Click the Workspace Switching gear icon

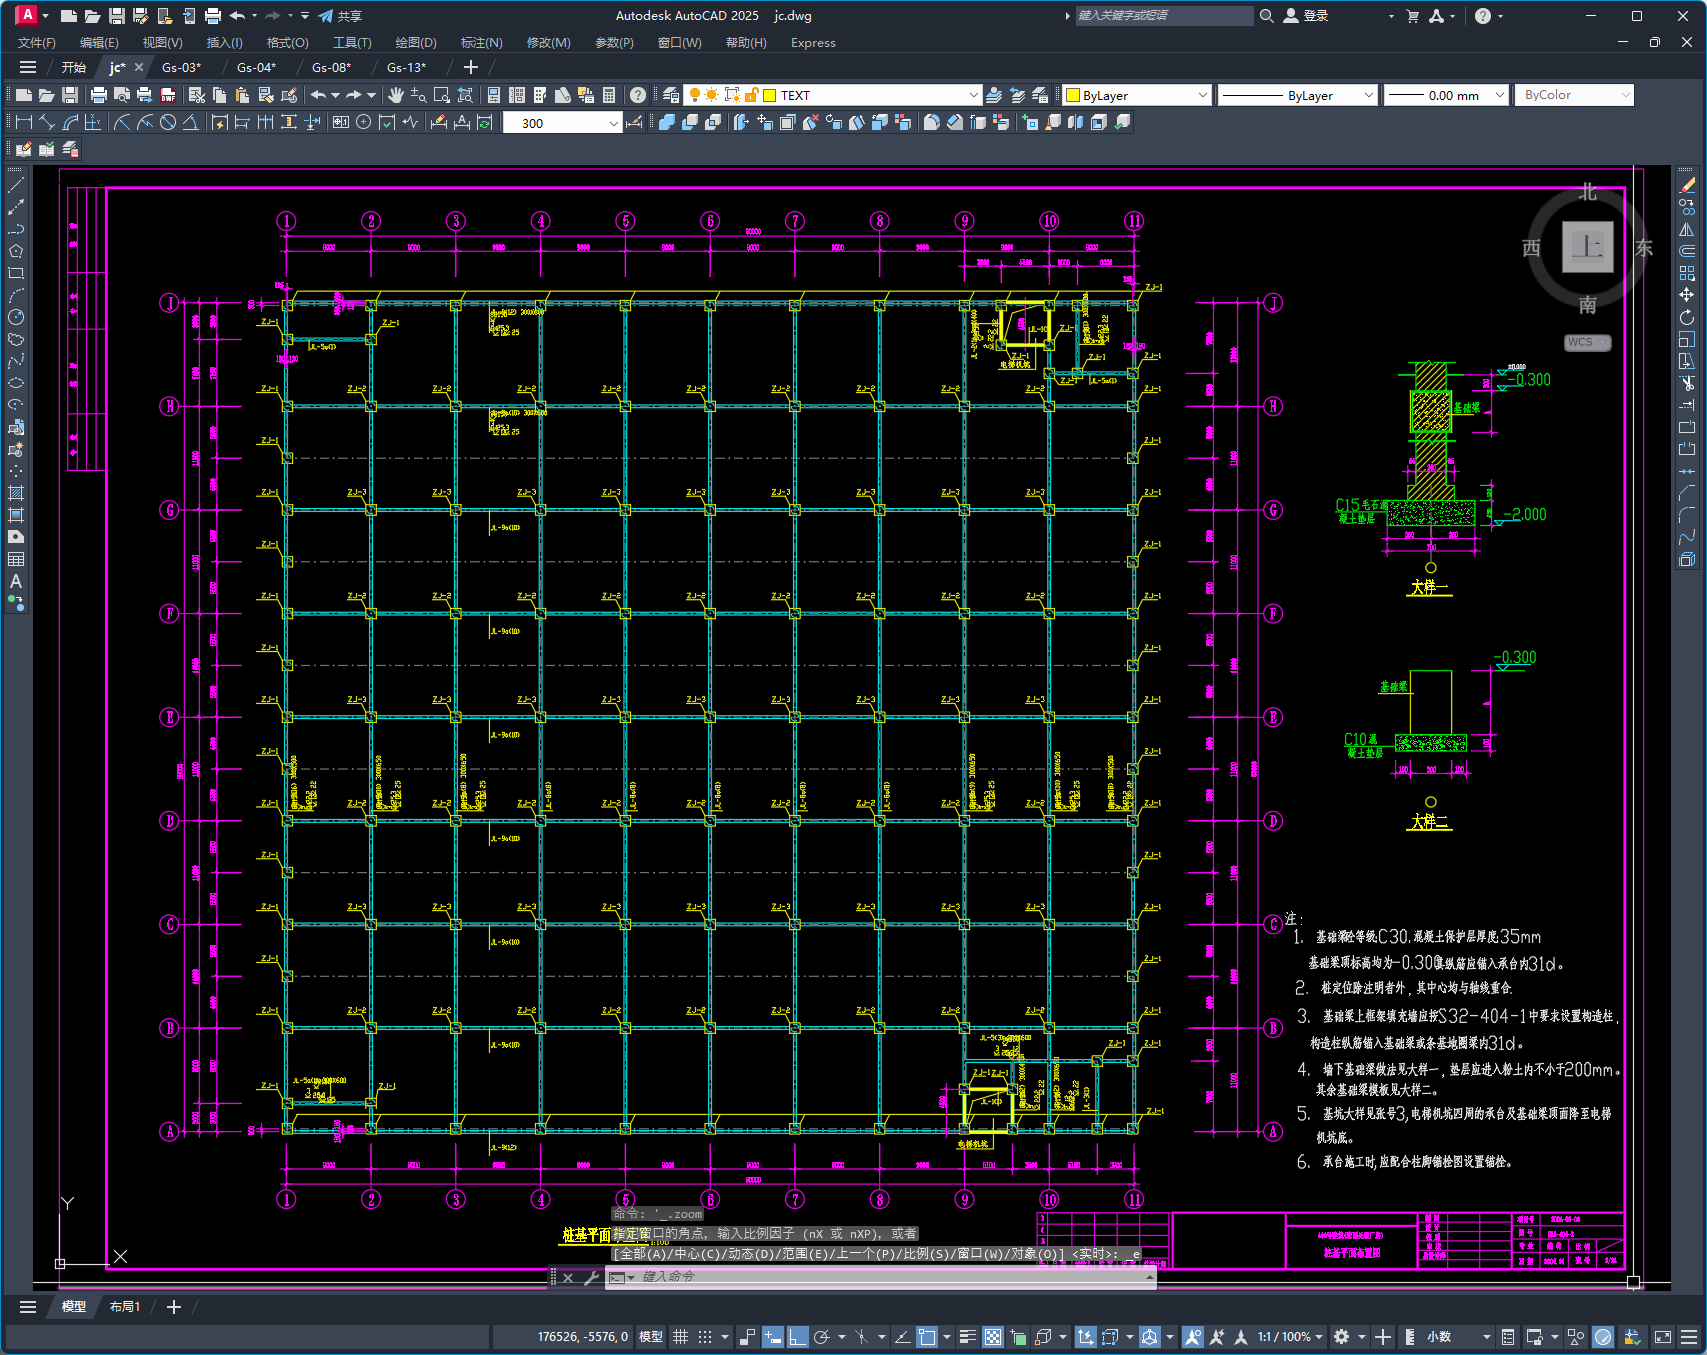click(x=1341, y=1337)
